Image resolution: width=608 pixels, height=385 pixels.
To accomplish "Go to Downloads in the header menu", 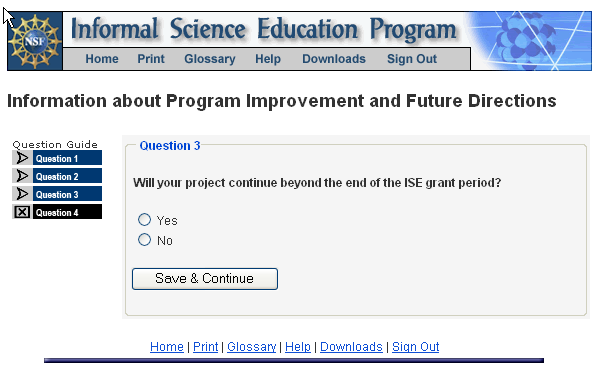I will coord(334,59).
